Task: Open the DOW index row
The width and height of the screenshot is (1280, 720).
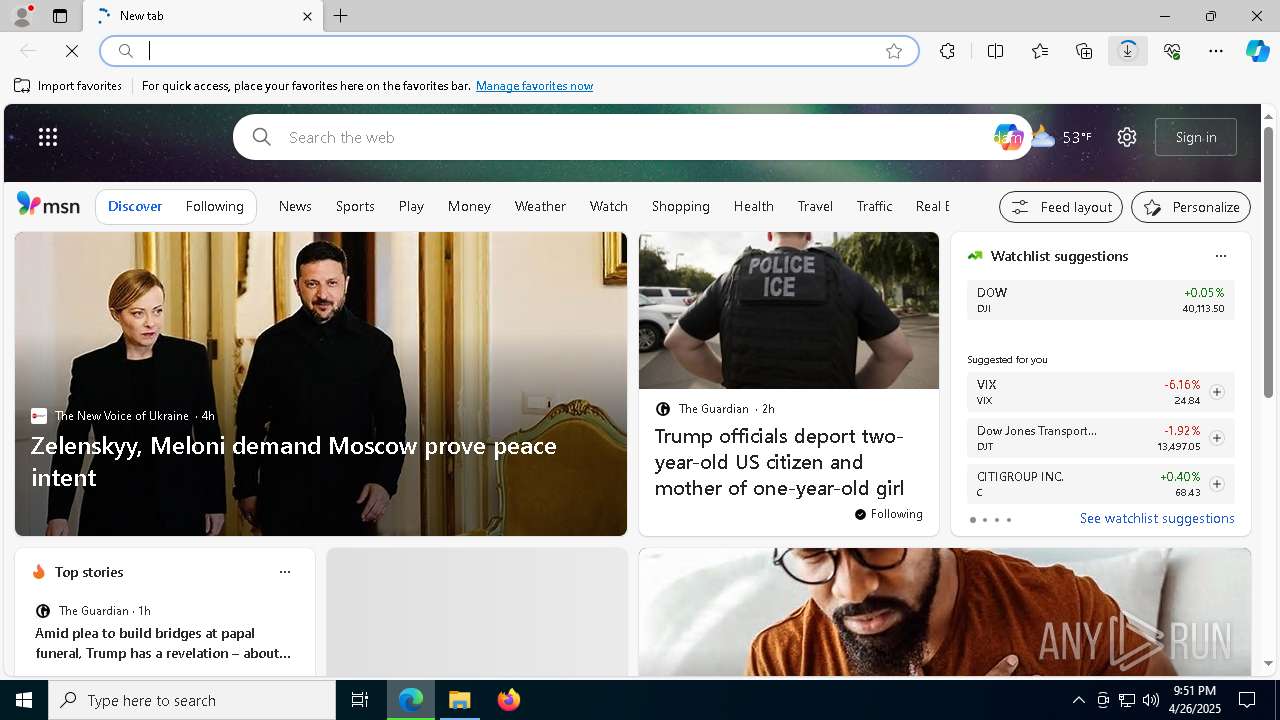Action: coord(1100,300)
